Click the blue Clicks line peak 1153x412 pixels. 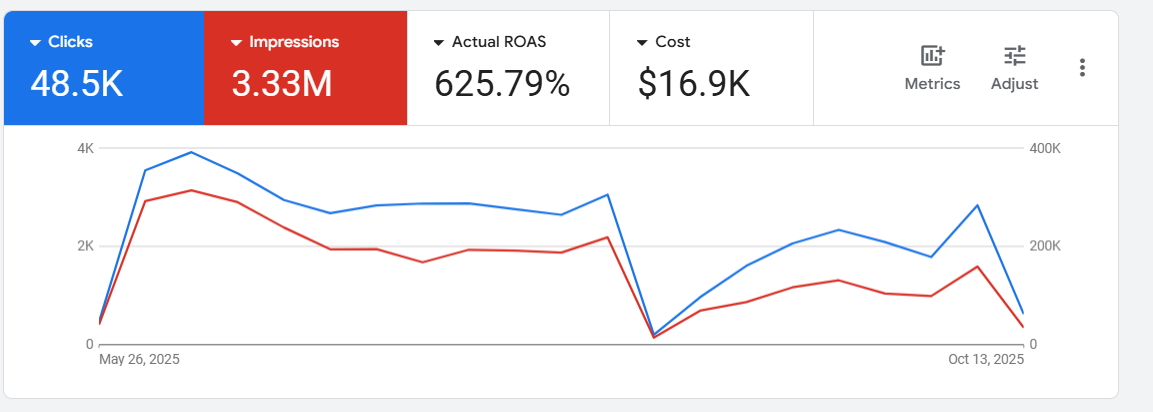(x=191, y=152)
